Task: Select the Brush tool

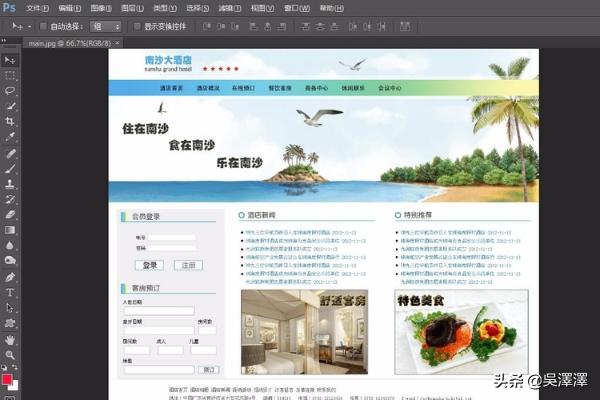Action: (x=10, y=167)
